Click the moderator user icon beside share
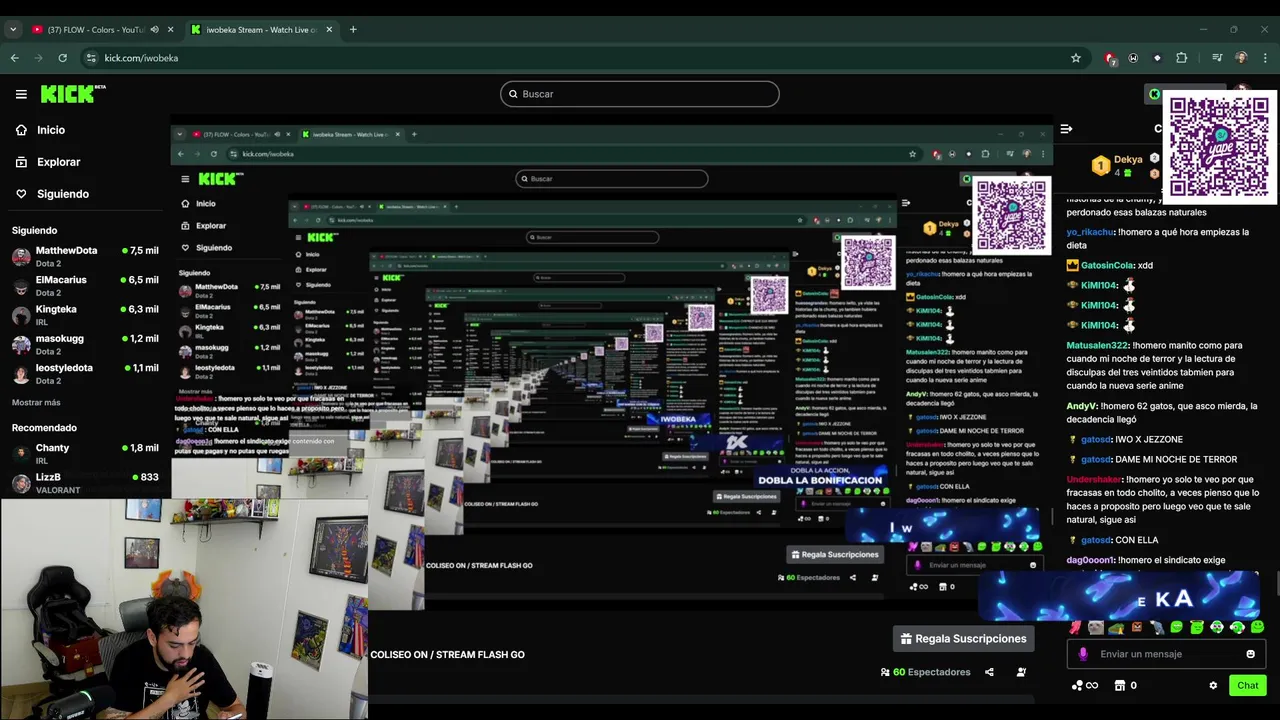This screenshot has width=1280, height=720. click(1021, 672)
